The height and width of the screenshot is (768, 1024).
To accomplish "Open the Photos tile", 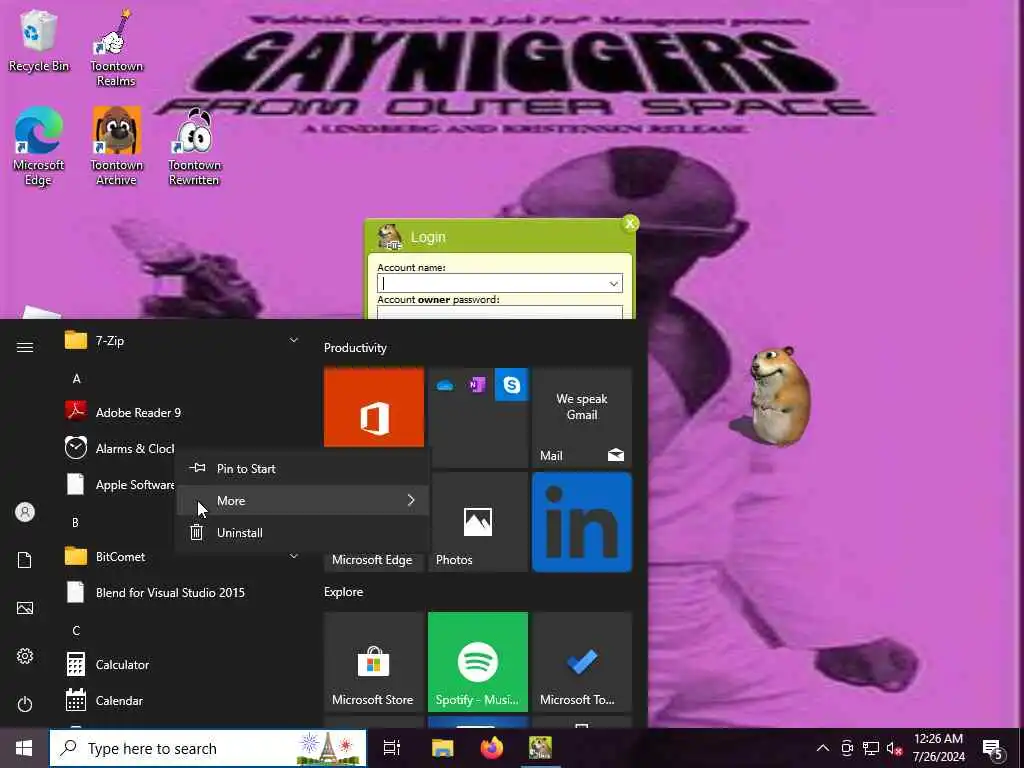I will pyautogui.click(x=477, y=522).
